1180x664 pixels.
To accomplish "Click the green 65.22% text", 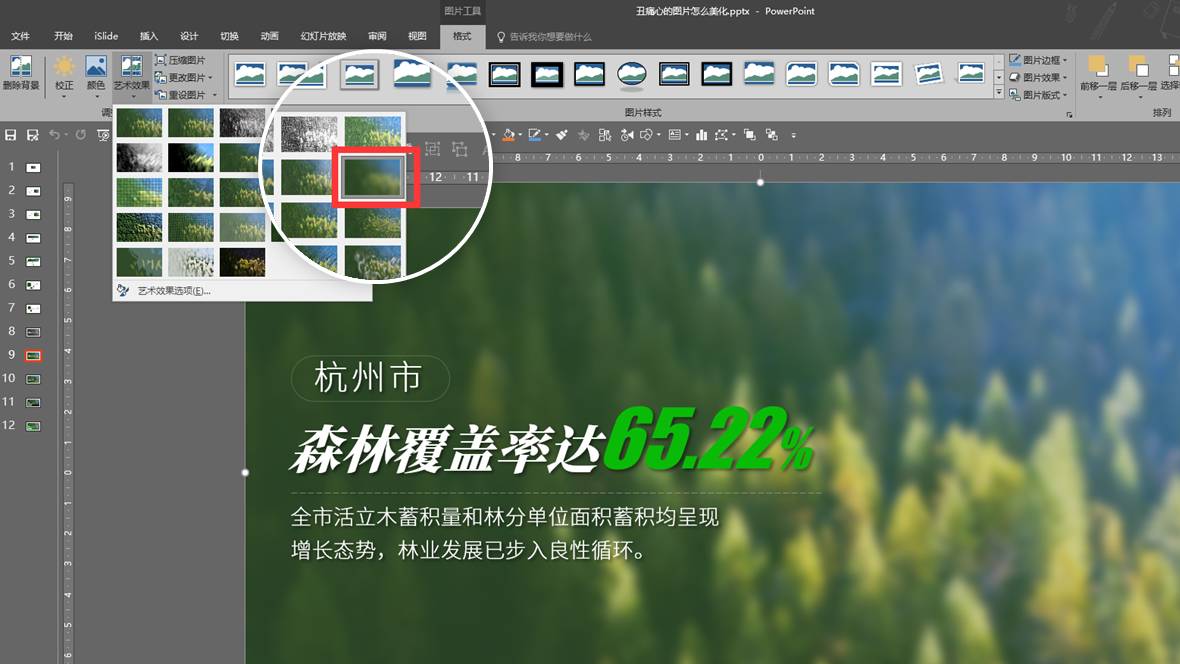I will 710,438.
